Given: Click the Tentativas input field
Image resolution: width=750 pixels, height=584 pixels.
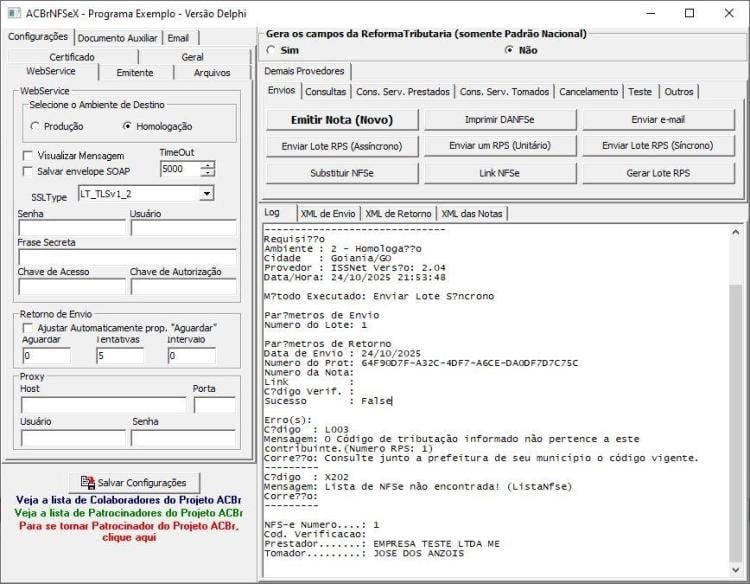Looking at the screenshot, I should point(120,355).
